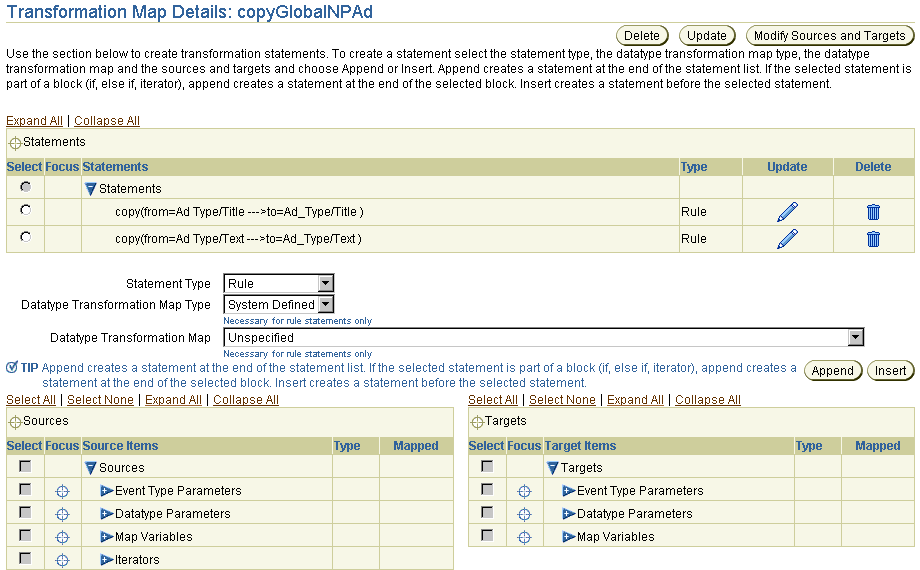Open the Statement Type dropdown

(x=279, y=284)
